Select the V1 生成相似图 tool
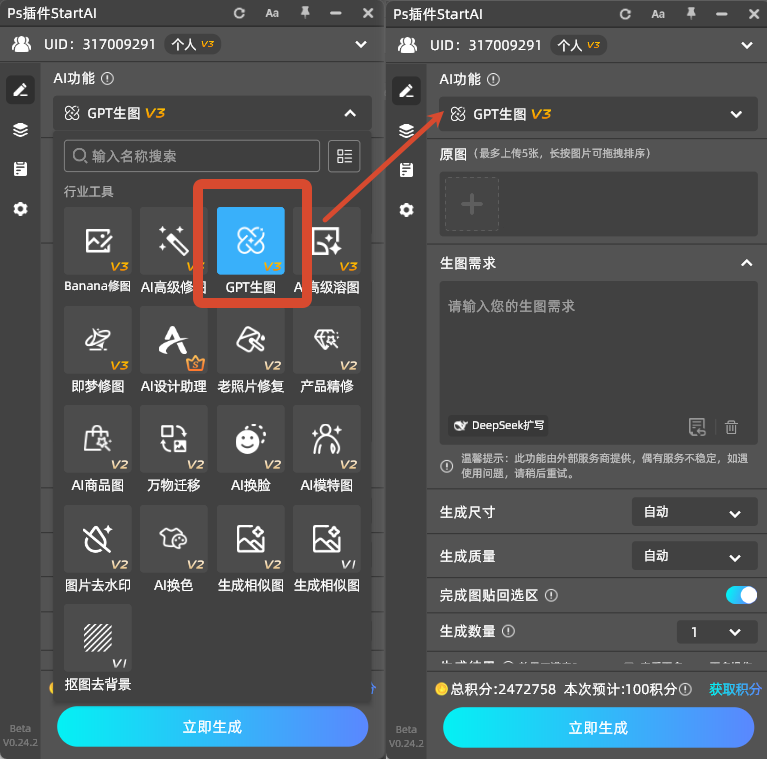767x759 pixels. pos(327,539)
